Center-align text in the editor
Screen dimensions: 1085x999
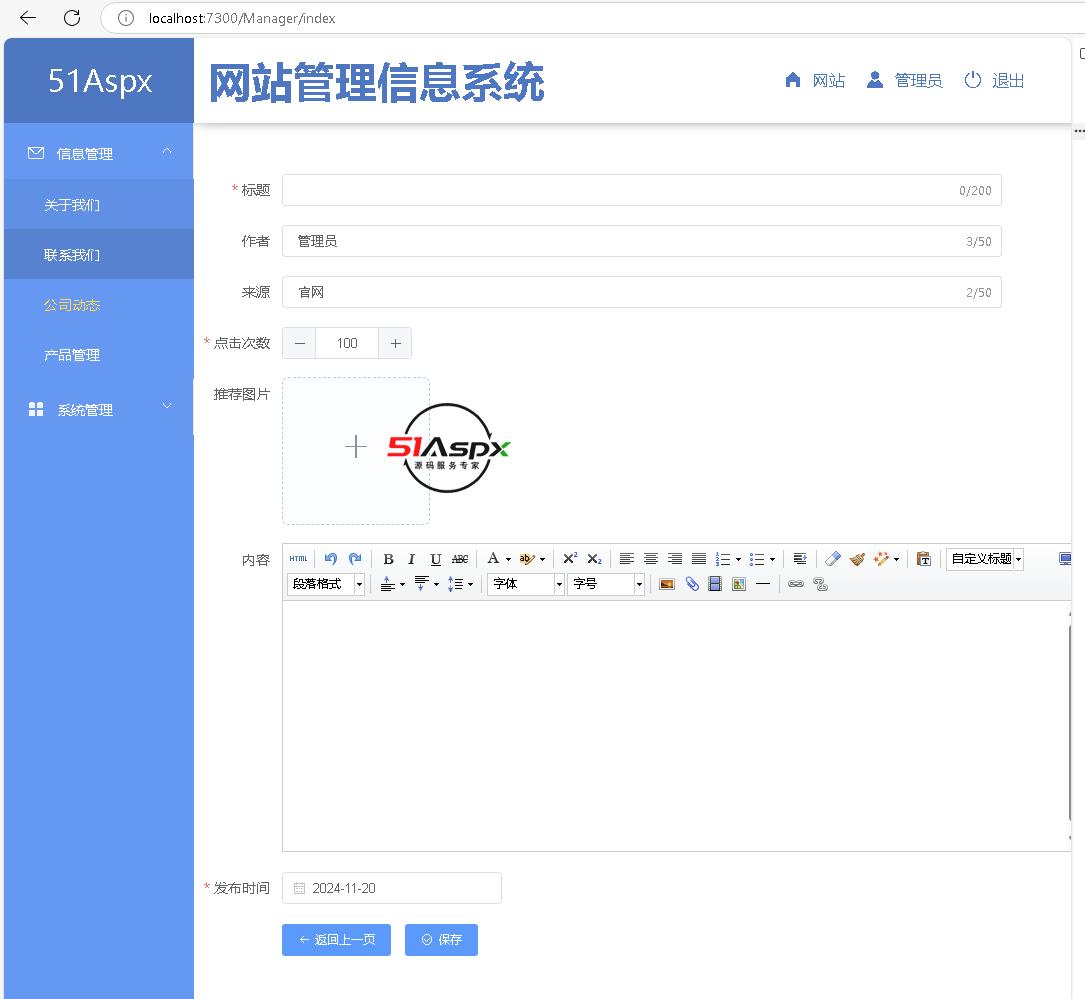651,559
